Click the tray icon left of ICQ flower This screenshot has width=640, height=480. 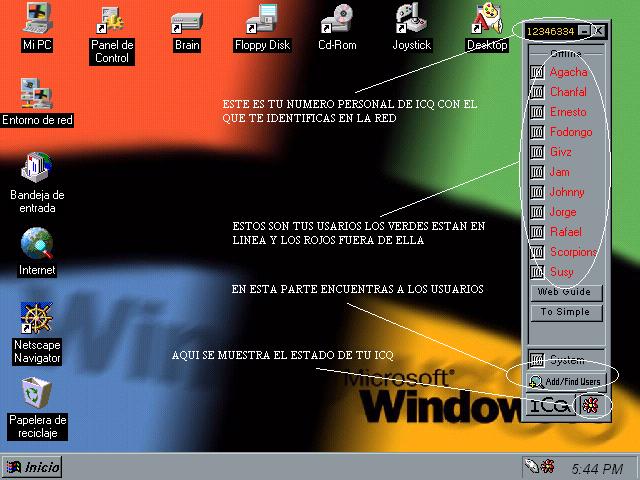point(532,466)
